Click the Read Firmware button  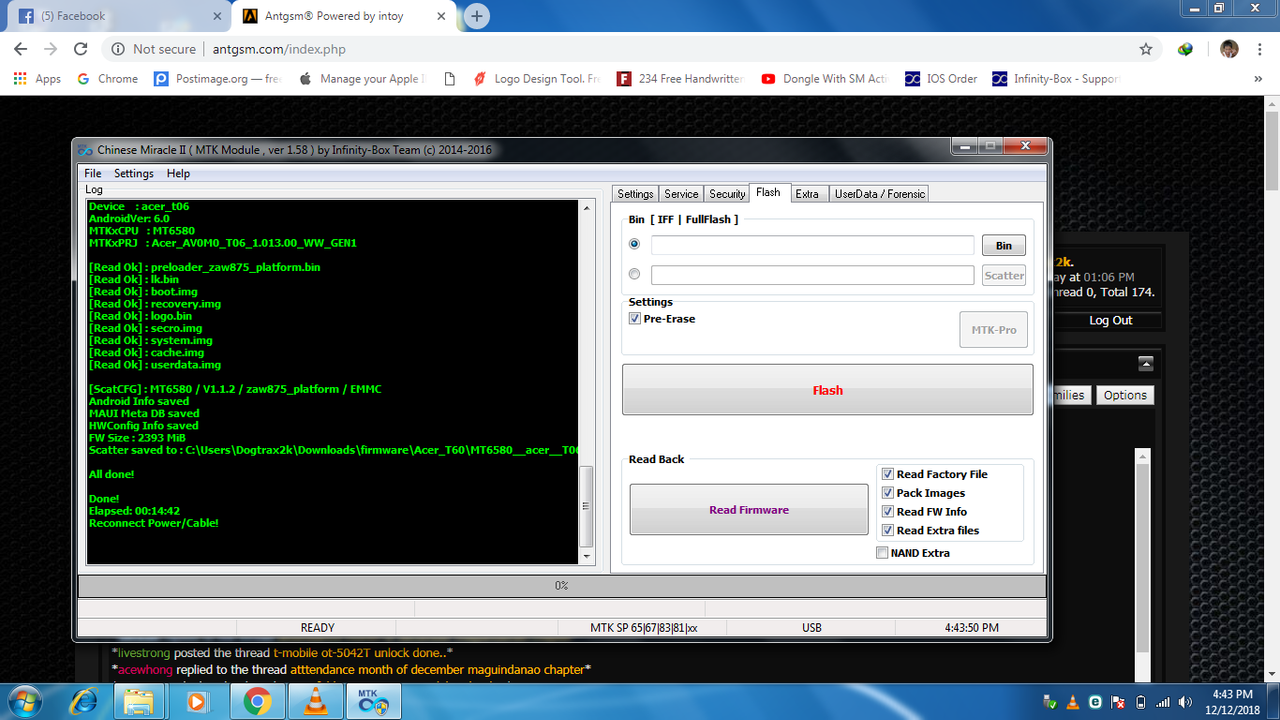pyautogui.click(x=749, y=510)
